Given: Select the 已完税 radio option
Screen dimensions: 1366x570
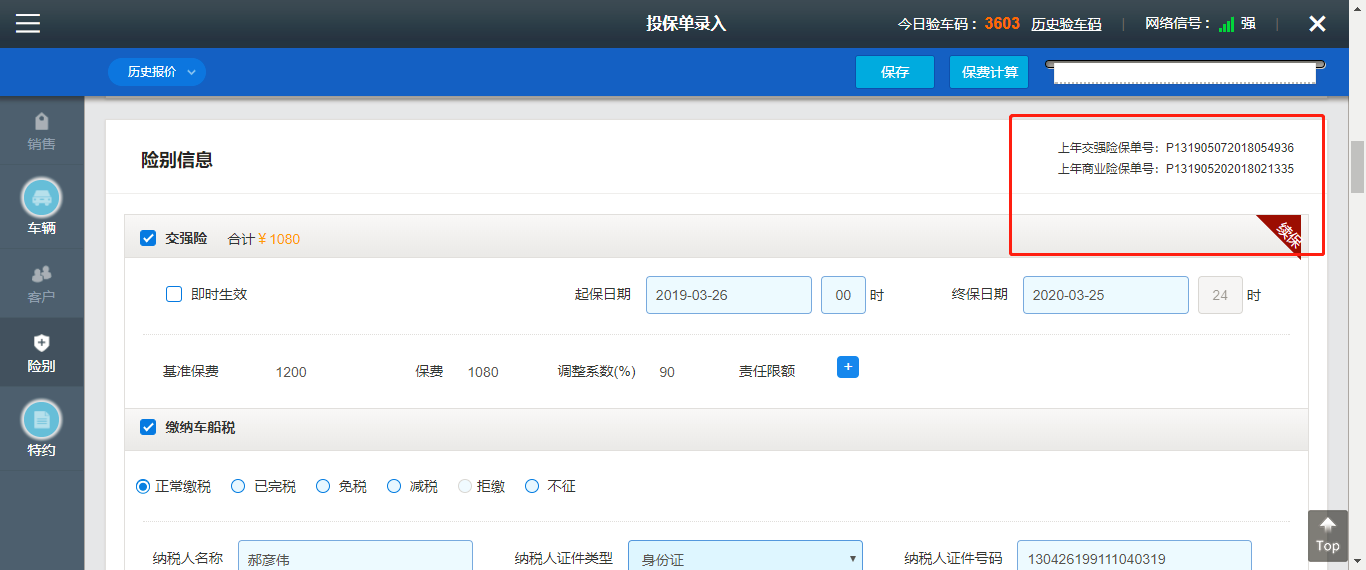Looking at the screenshot, I should coord(238,486).
